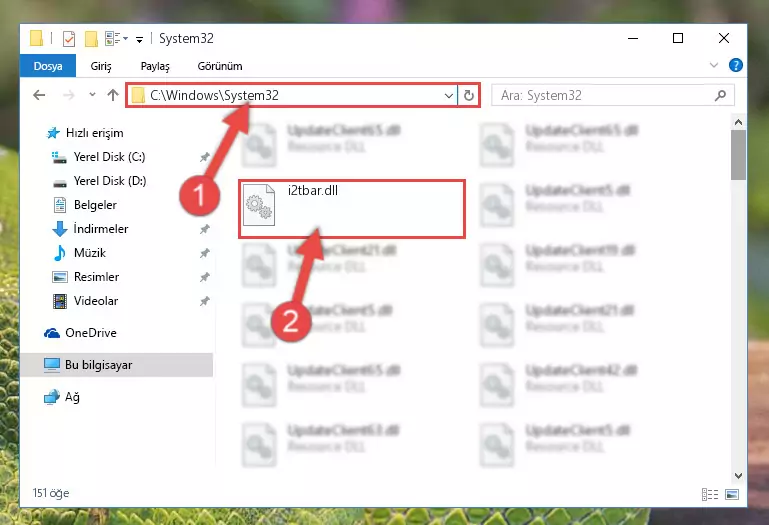Expand the ribbon with the chevron
The width and height of the screenshot is (769, 525).
714,65
